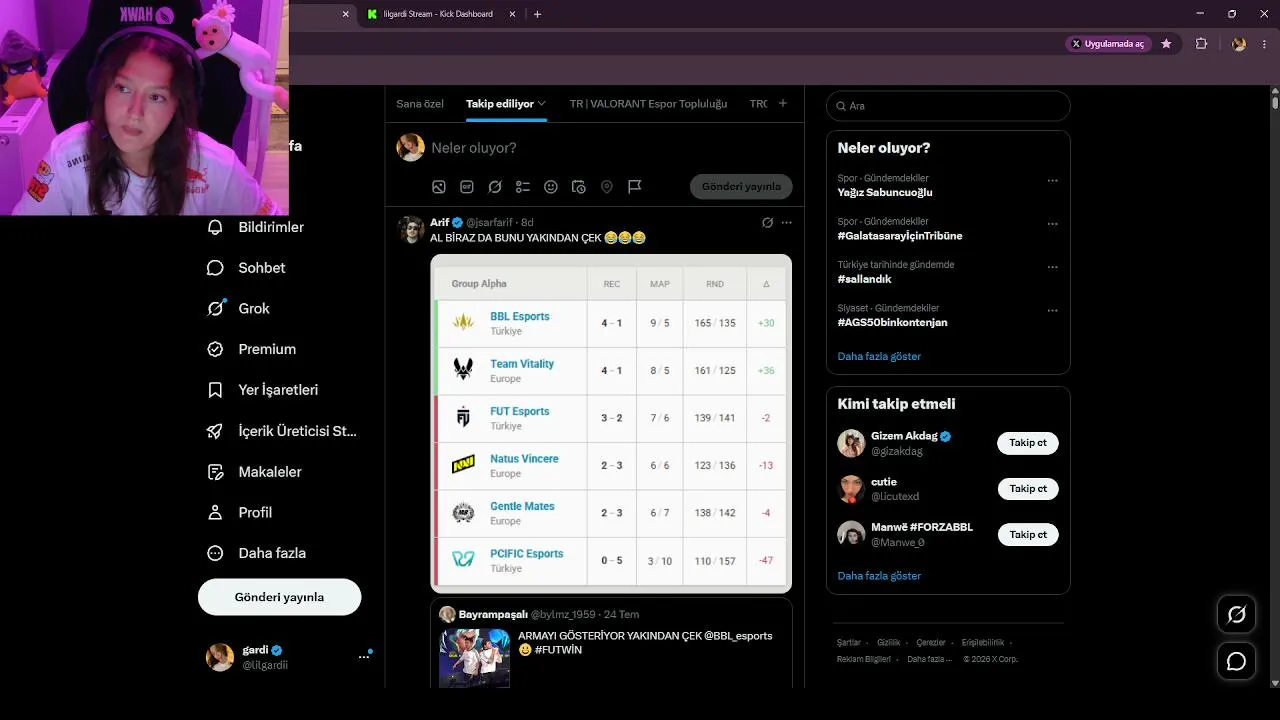Open Yer İşaretleri bookmarks

click(262, 390)
